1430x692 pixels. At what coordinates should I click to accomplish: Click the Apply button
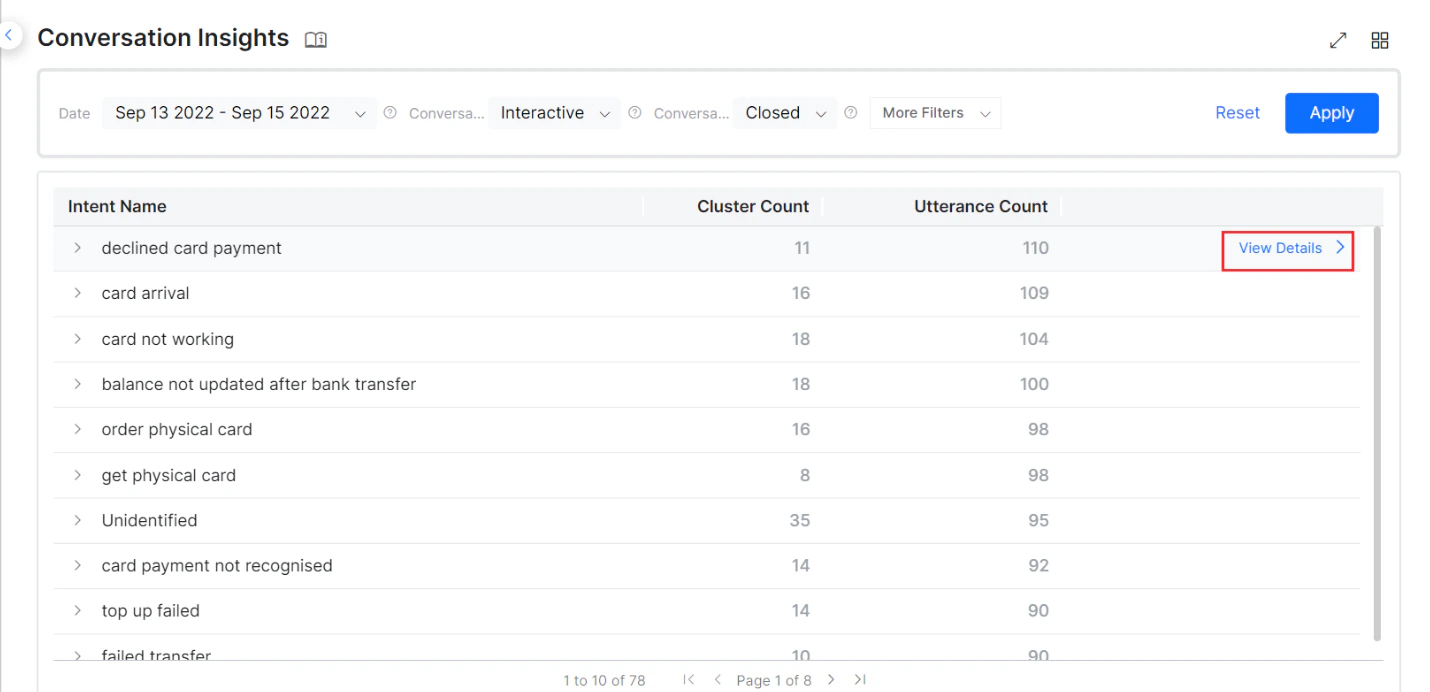click(x=1331, y=113)
